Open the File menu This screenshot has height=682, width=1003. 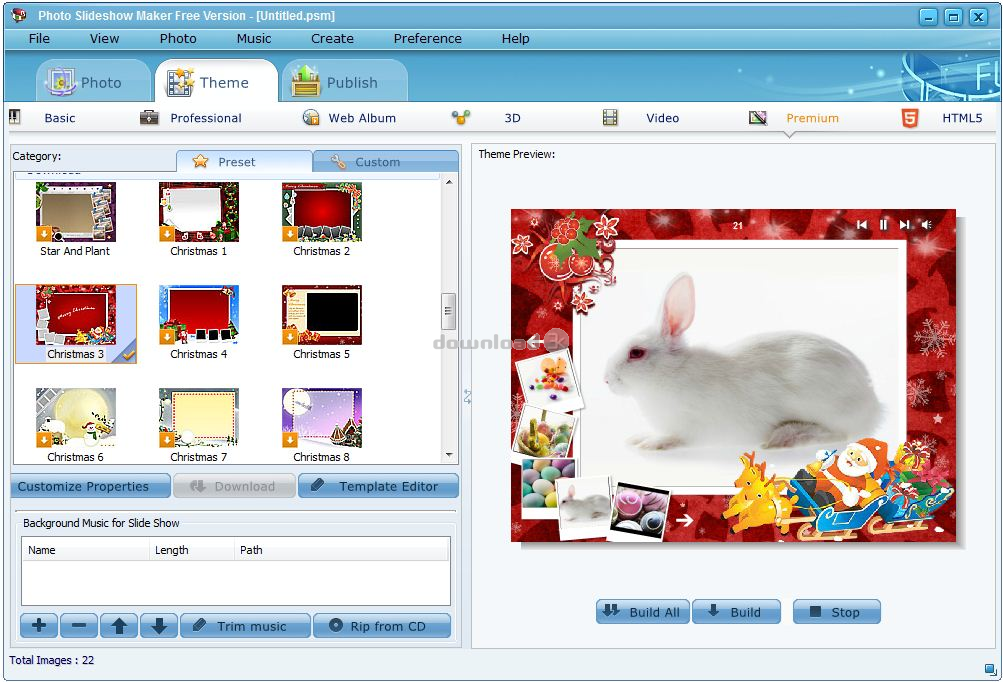click(x=39, y=38)
